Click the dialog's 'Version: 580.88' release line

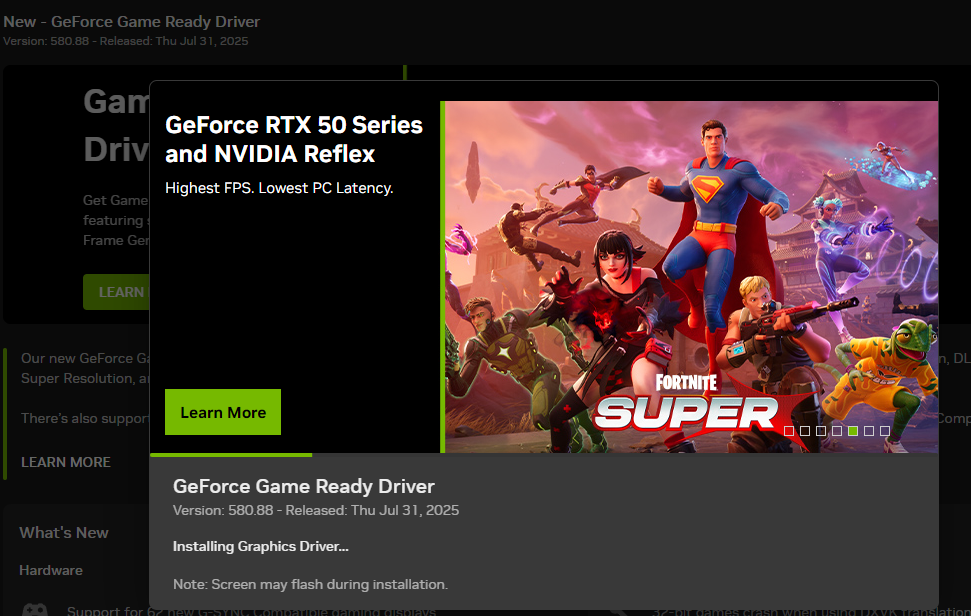tap(316, 511)
